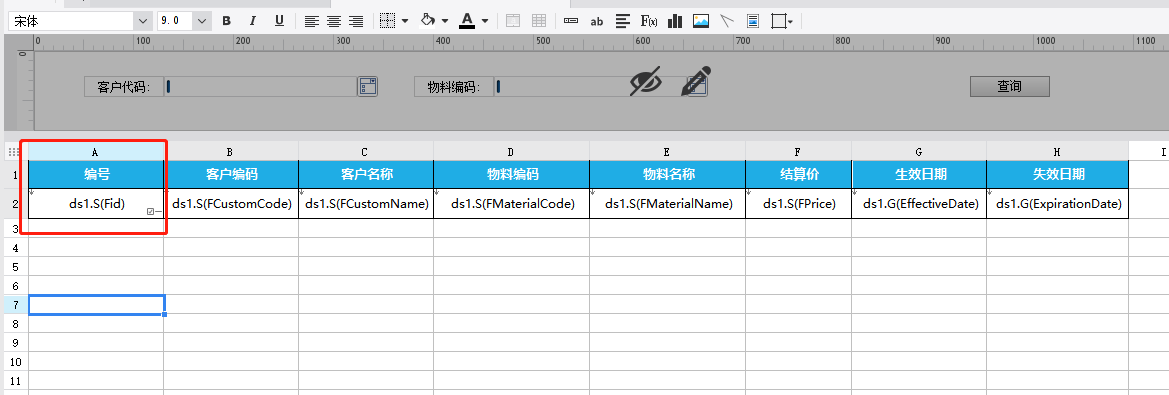Align cell text right
This screenshot has width=1169, height=395.
[356, 21]
